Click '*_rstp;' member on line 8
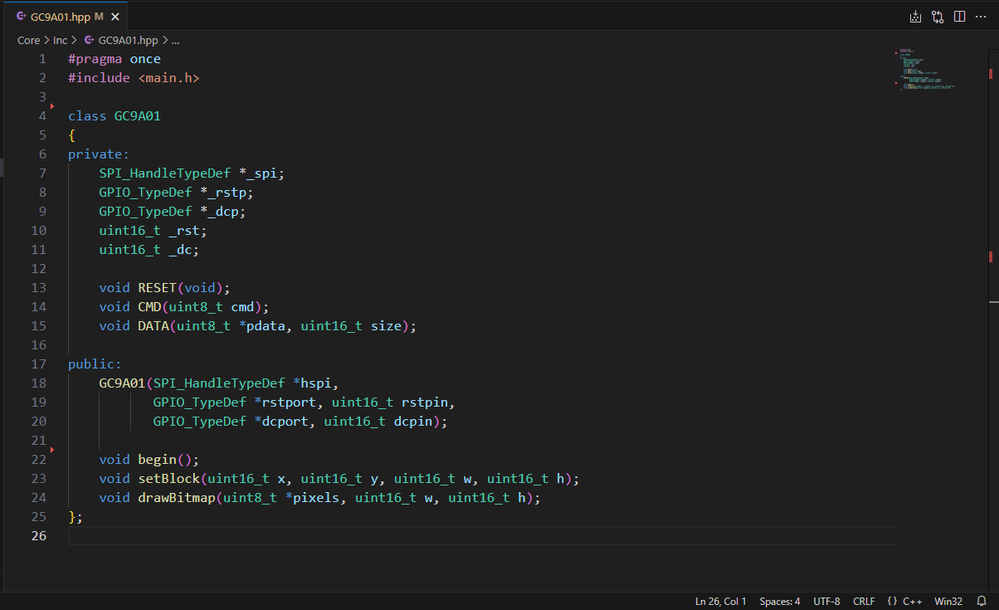This screenshot has height=610, width=999. 226,192
